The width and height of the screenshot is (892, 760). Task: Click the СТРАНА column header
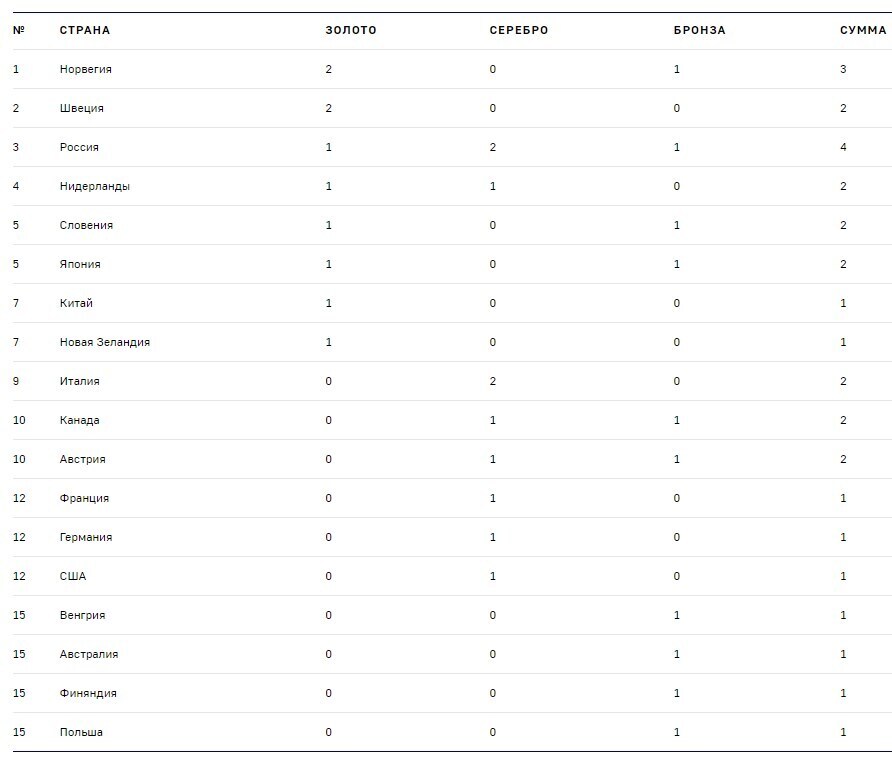[x=85, y=30]
